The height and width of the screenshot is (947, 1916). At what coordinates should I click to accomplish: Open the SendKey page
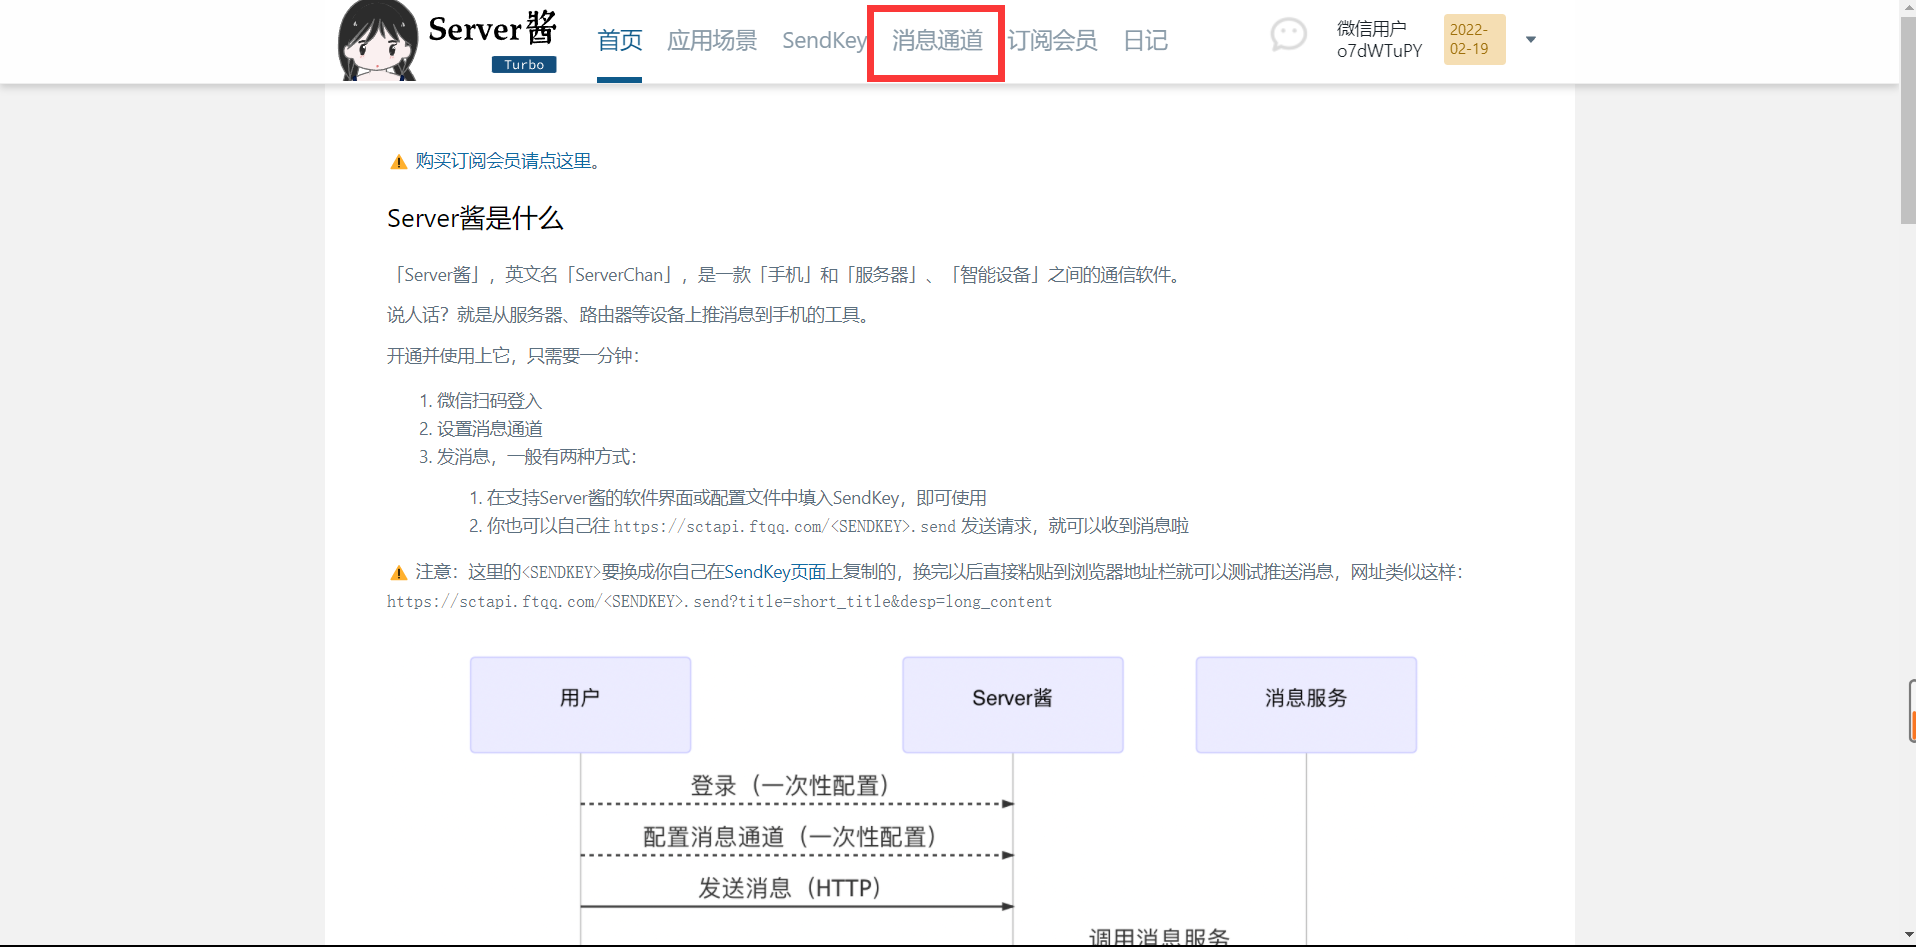pyautogui.click(x=824, y=40)
